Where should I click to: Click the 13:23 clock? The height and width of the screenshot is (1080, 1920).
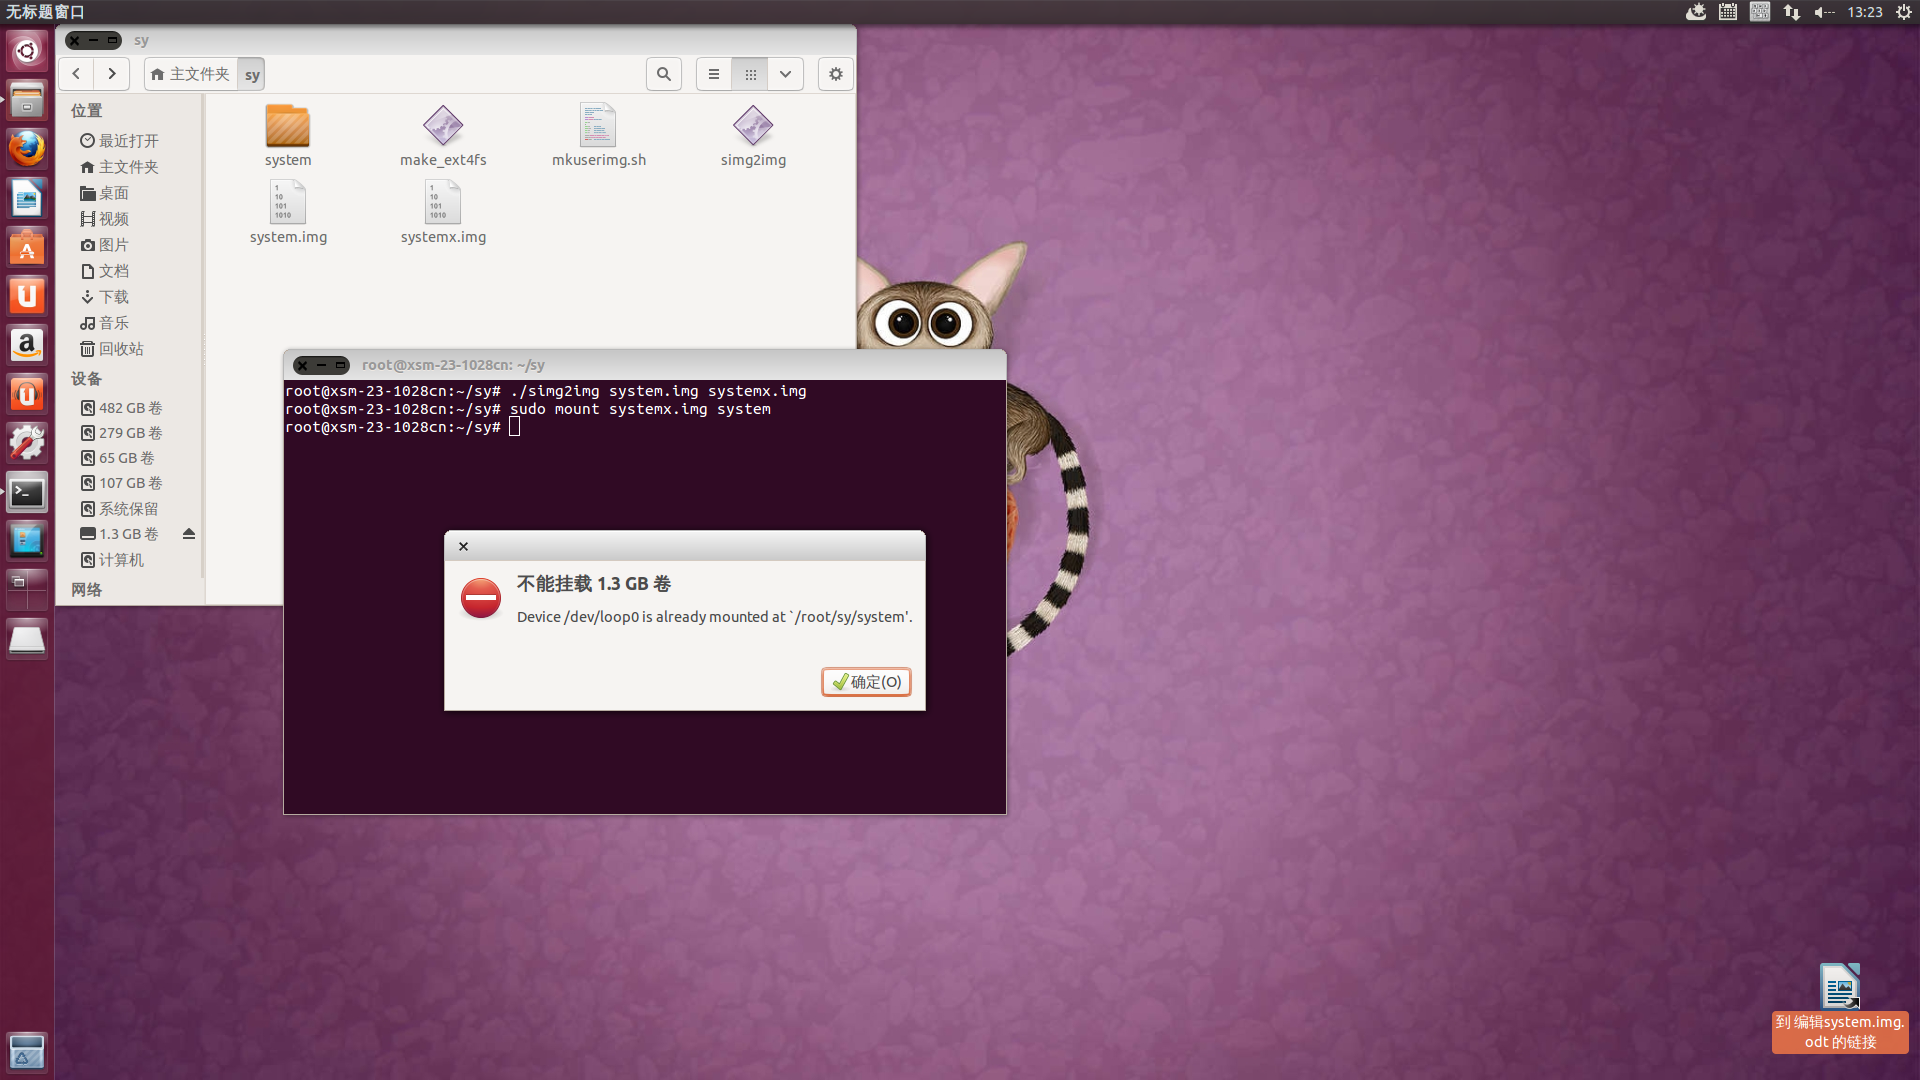1865,12
